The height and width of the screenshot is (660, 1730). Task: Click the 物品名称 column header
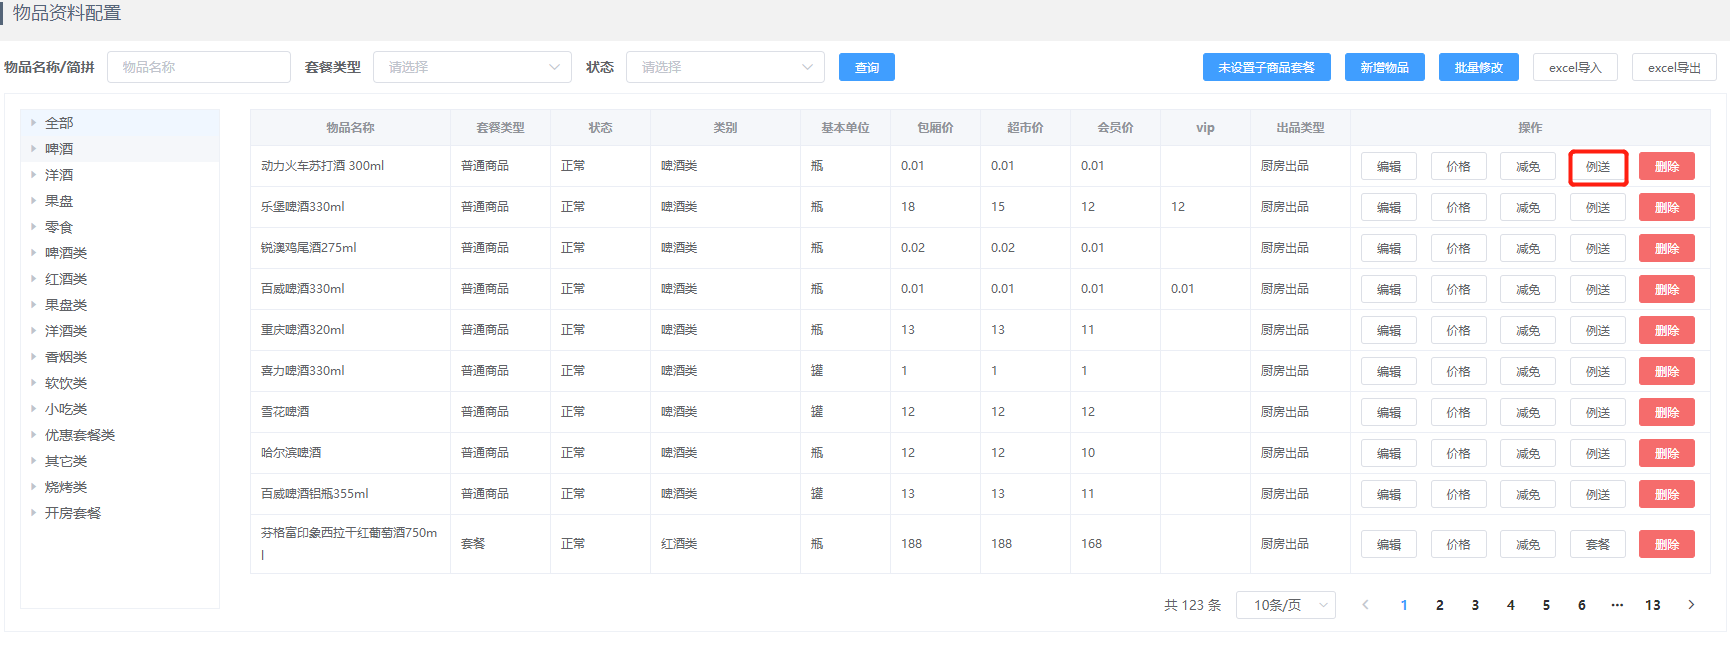tap(350, 128)
